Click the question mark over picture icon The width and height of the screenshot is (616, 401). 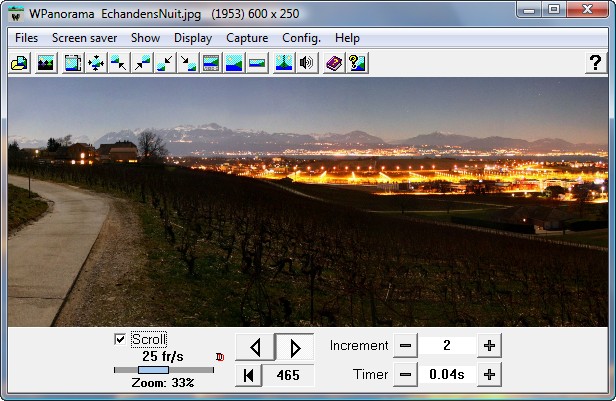click(x=357, y=63)
